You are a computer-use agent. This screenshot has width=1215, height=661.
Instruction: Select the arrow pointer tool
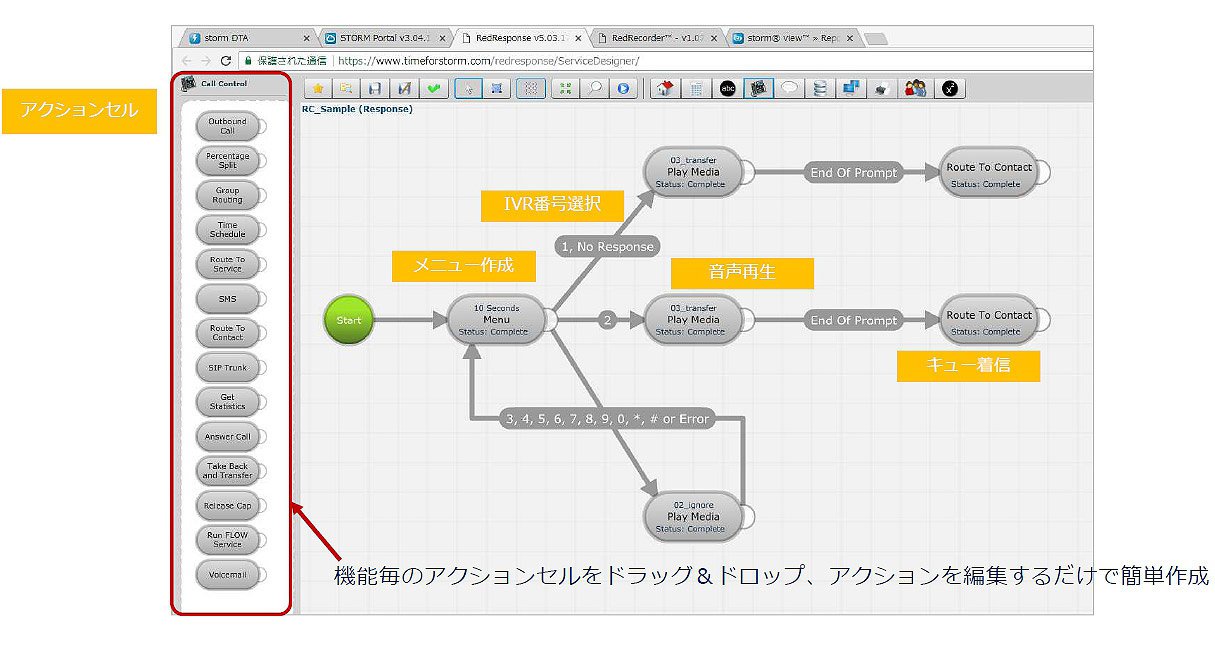coord(467,88)
